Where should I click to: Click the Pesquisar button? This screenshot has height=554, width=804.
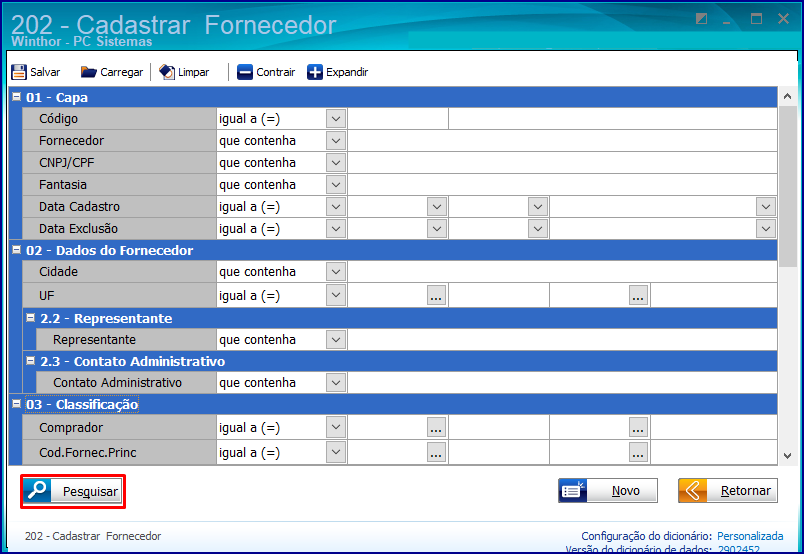[x=73, y=491]
